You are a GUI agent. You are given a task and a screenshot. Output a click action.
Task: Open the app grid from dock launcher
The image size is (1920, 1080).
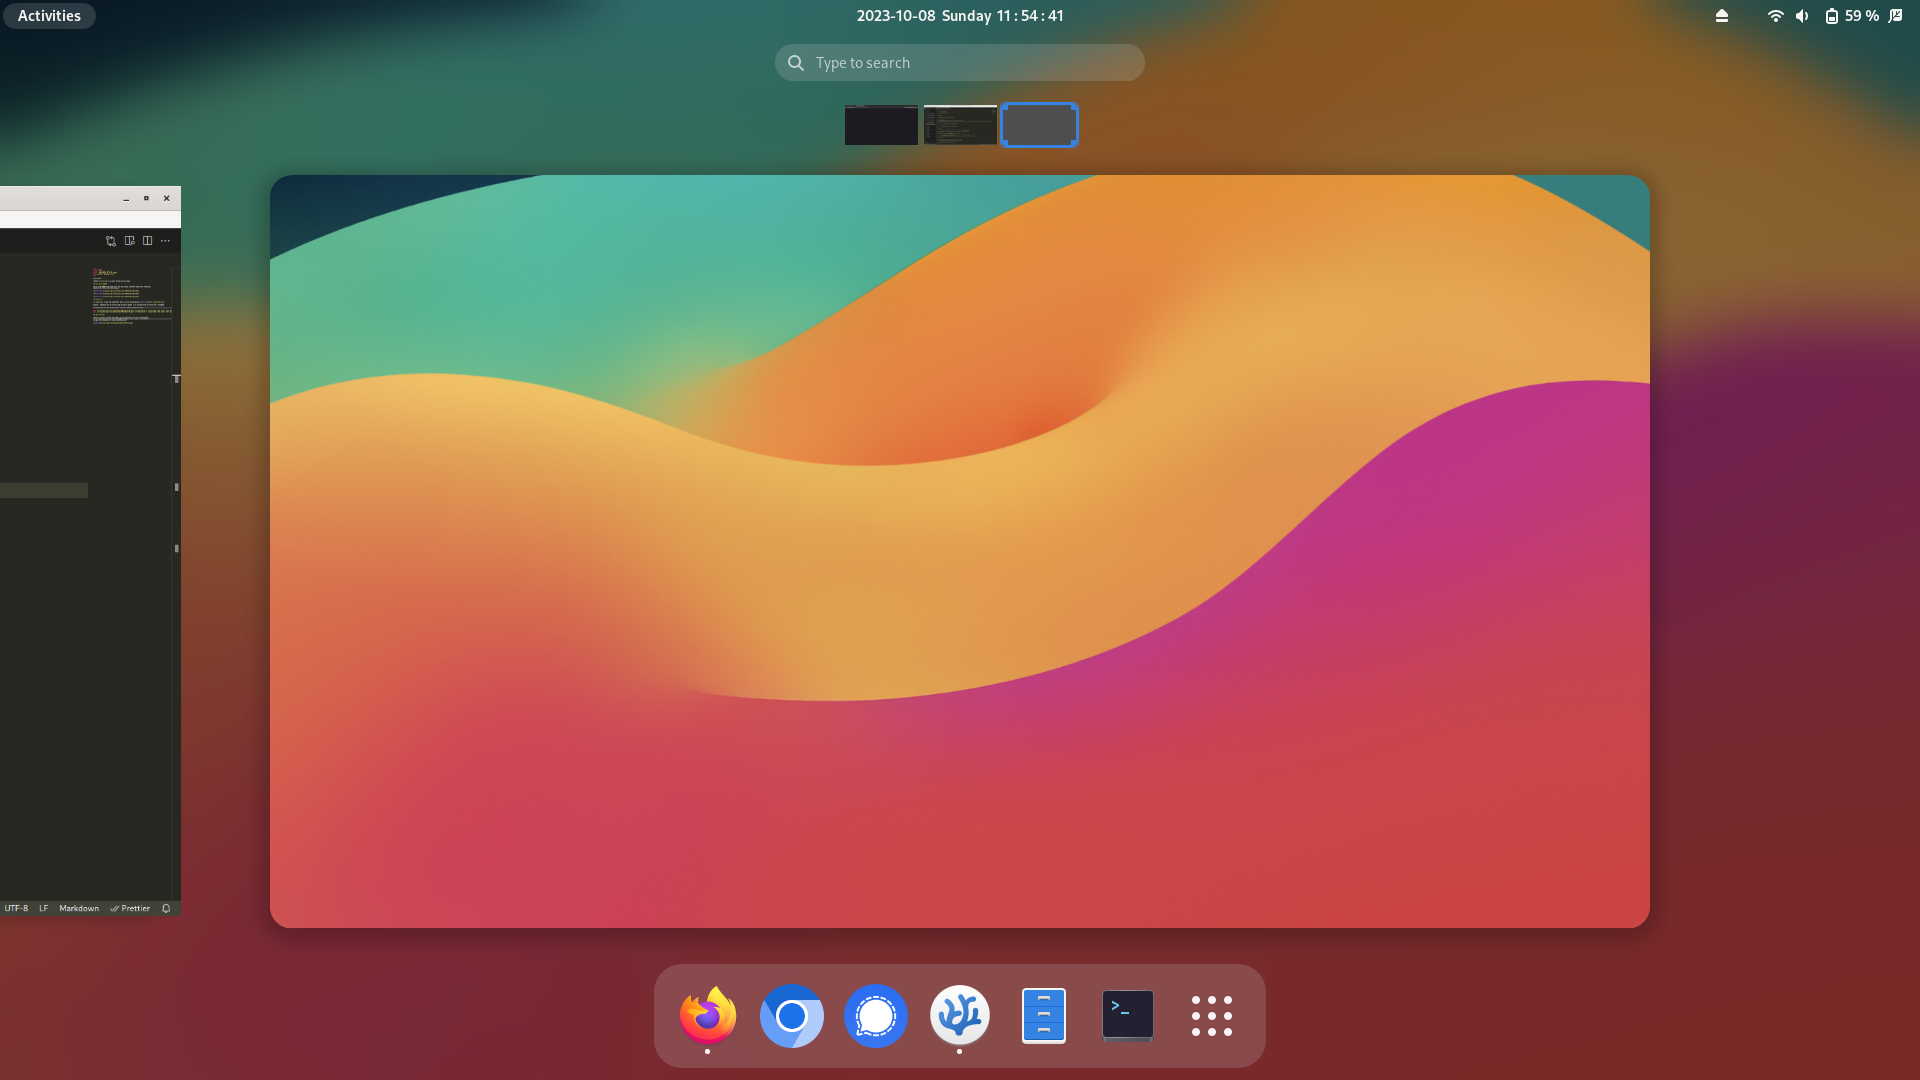point(1211,1015)
